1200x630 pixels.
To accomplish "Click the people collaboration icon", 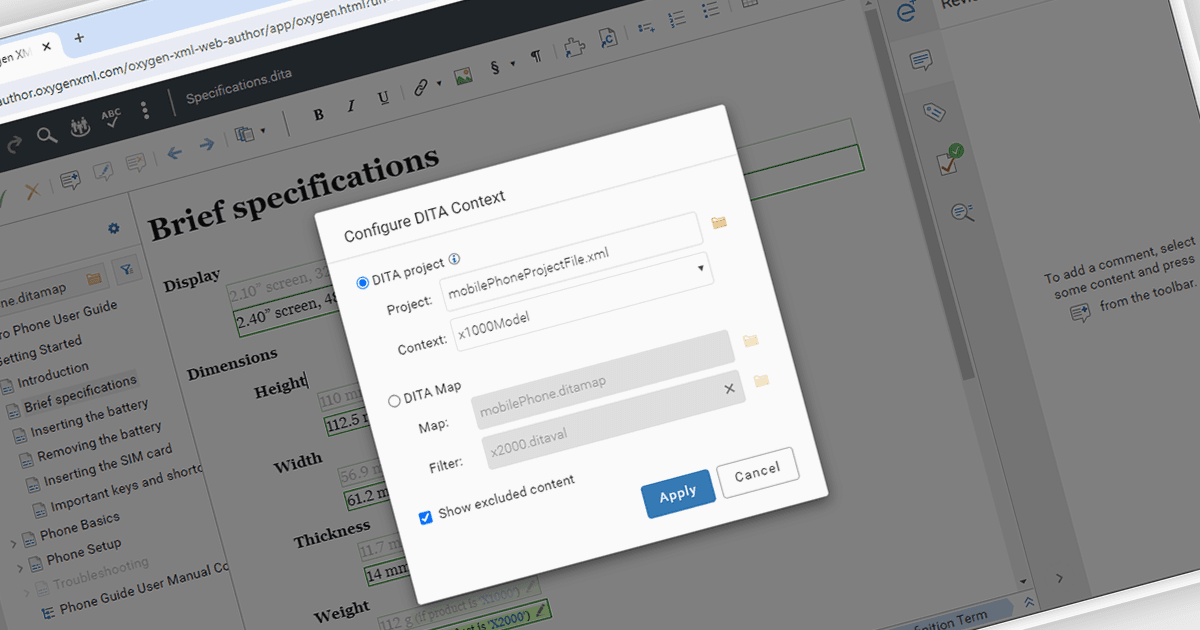I will click(x=81, y=128).
